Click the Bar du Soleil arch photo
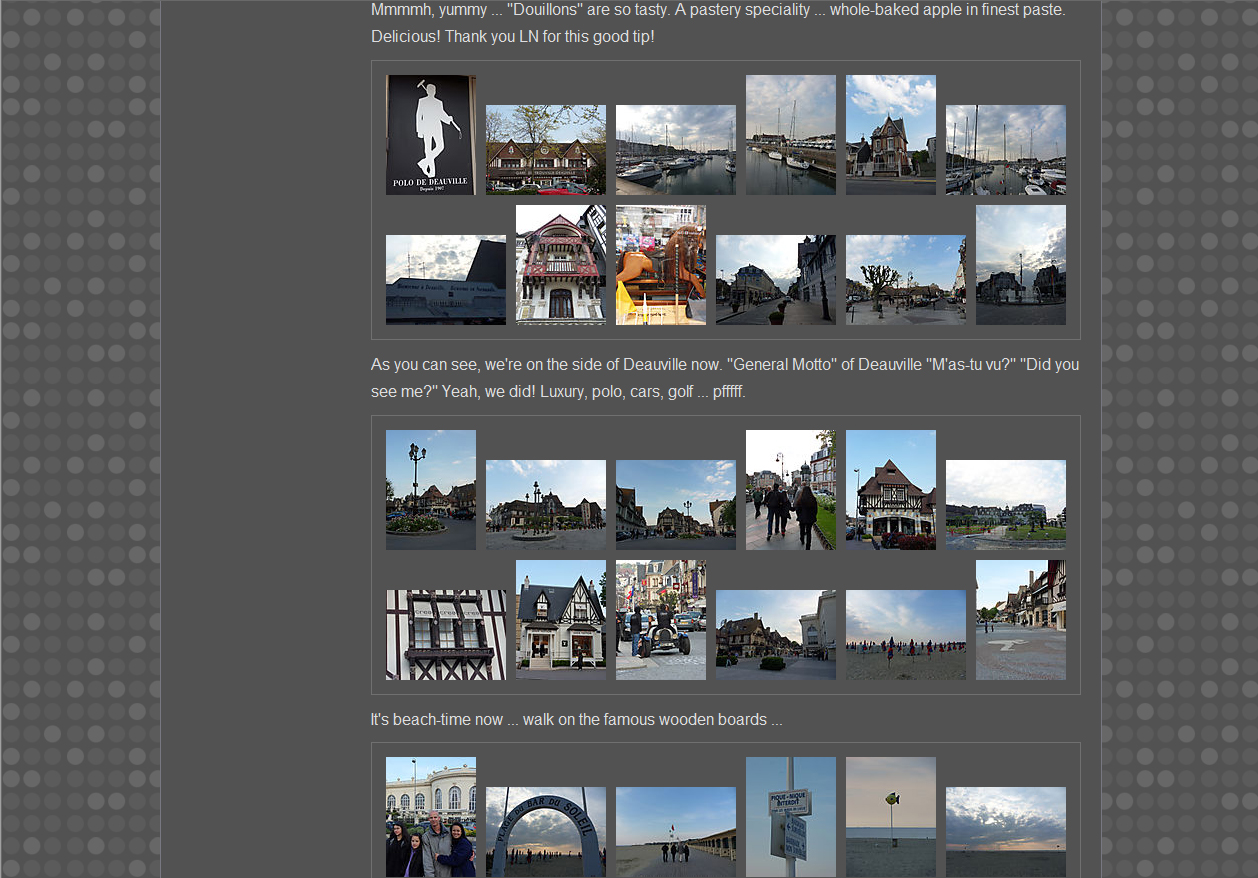The width and height of the screenshot is (1258, 878). tap(545, 832)
